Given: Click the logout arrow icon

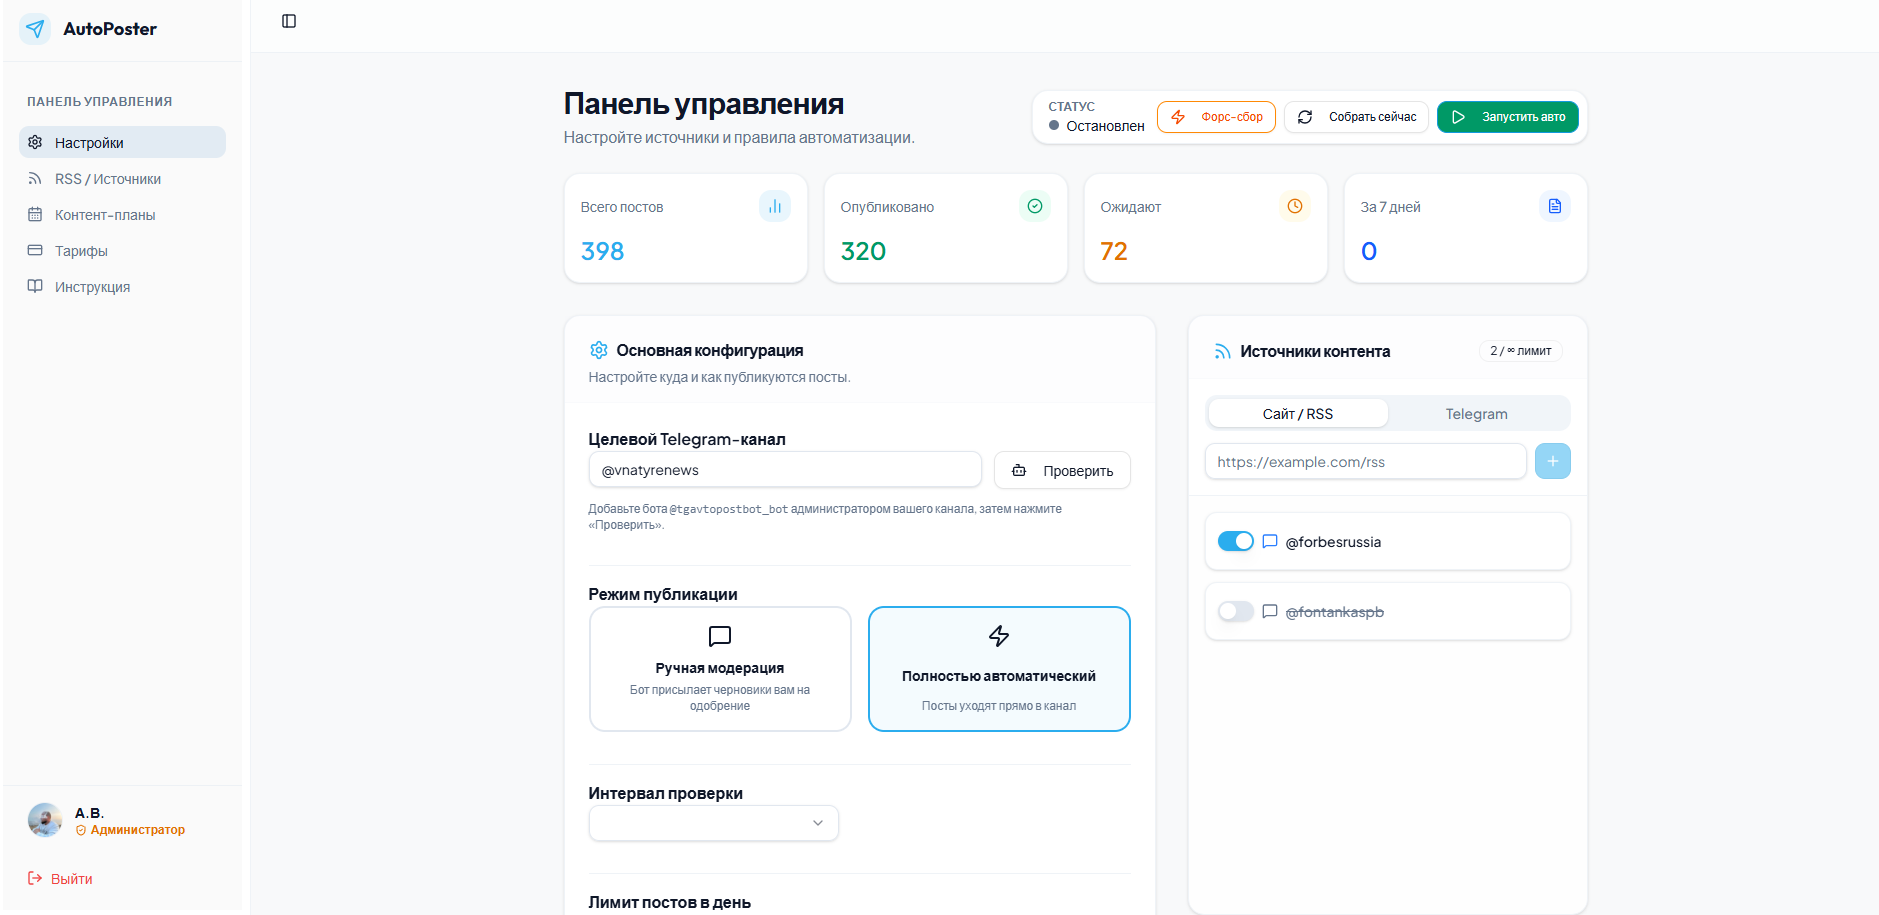Looking at the screenshot, I should [x=35, y=878].
